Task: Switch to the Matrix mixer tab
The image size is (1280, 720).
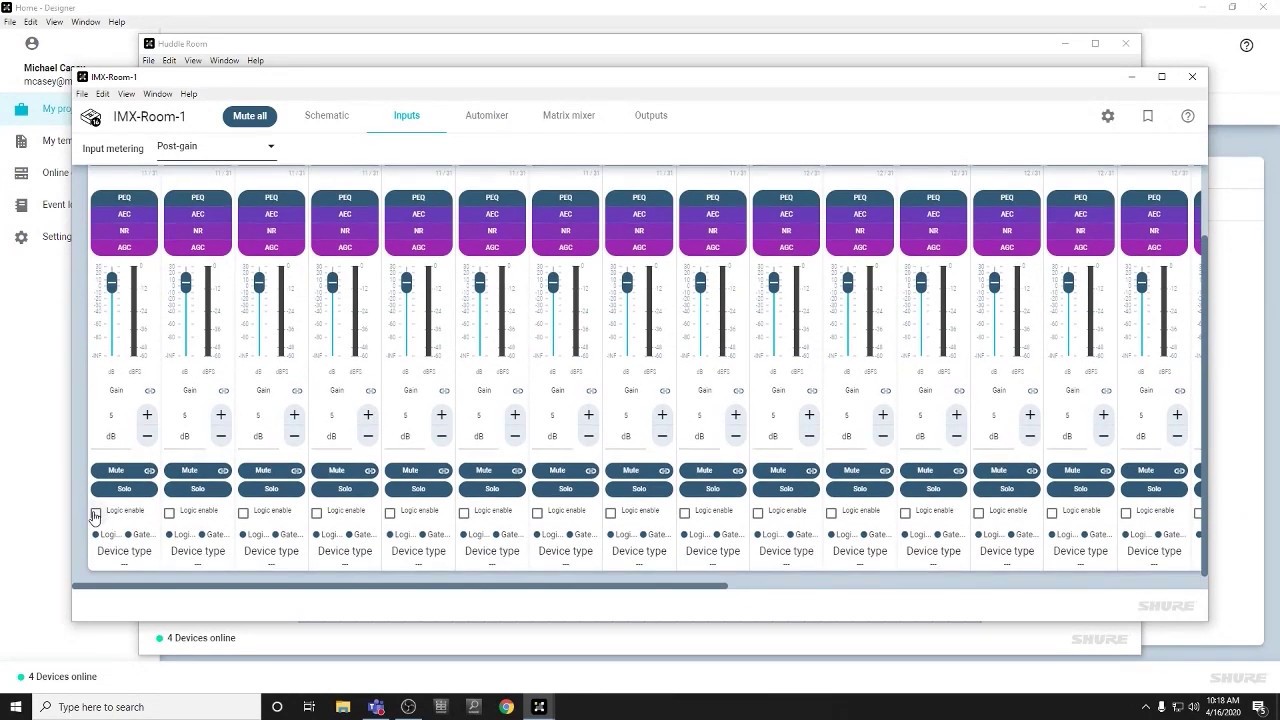Action: pyautogui.click(x=569, y=115)
